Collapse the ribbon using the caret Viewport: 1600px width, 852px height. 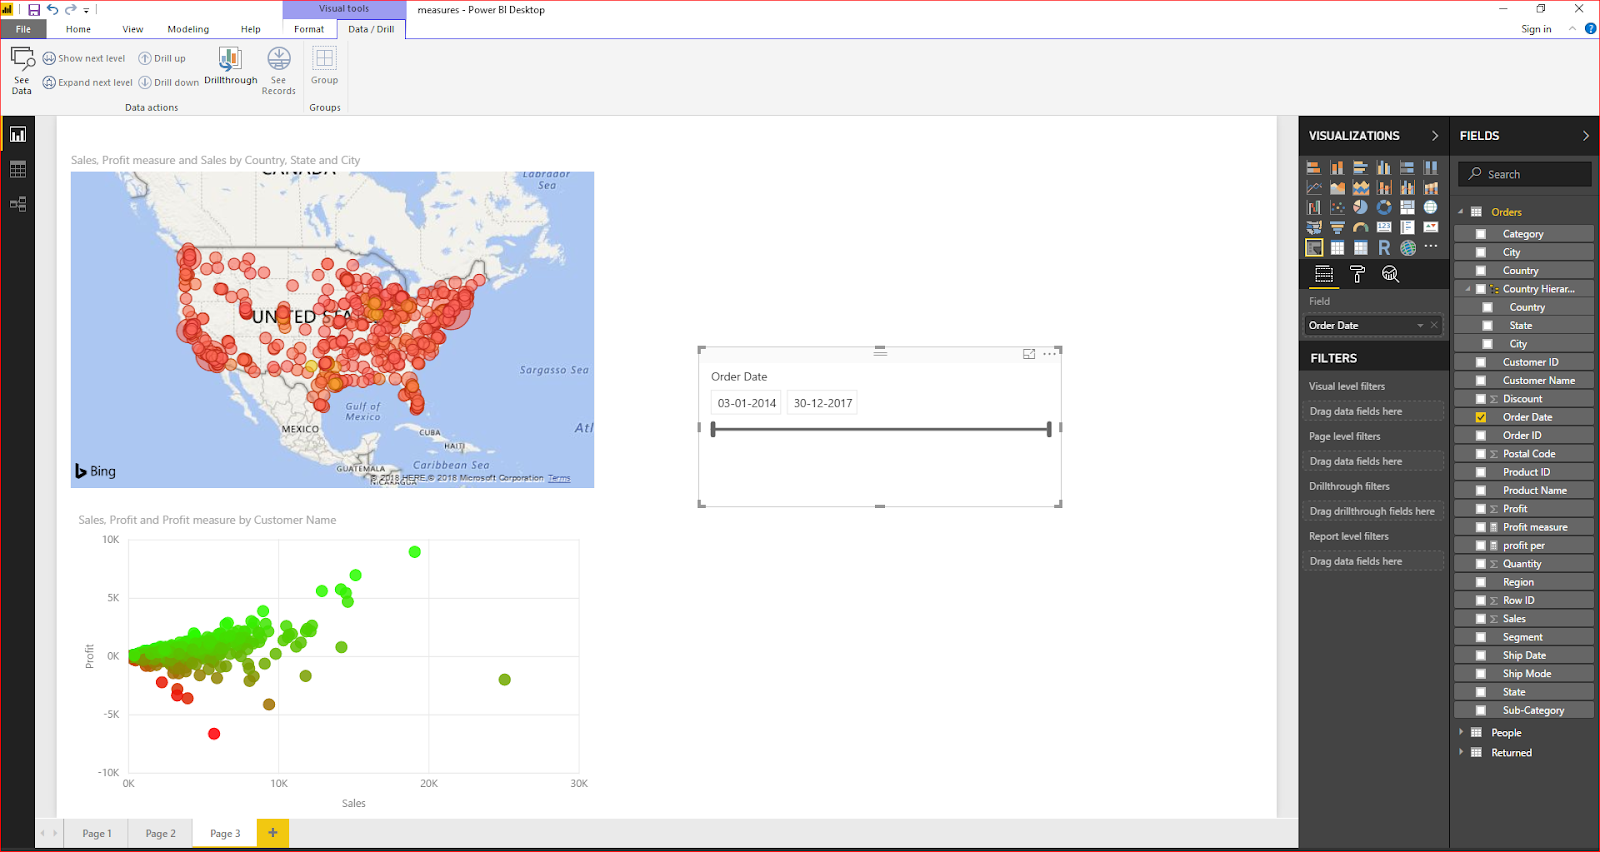click(x=1573, y=29)
